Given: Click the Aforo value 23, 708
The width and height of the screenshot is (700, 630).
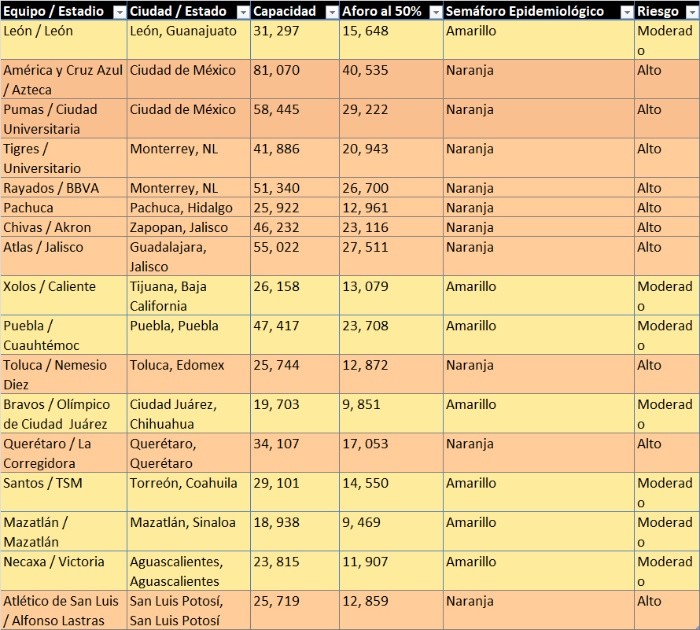Looking at the screenshot, I should (389, 326).
